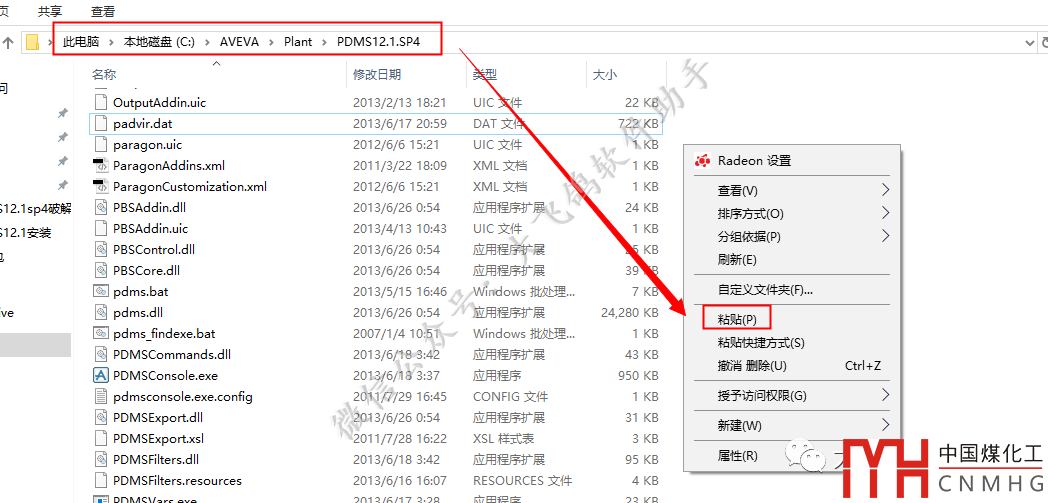The height and width of the screenshot is (503, 1048).
Task: Select the PBSControl.dll file icon
Action: coord(100,250)
